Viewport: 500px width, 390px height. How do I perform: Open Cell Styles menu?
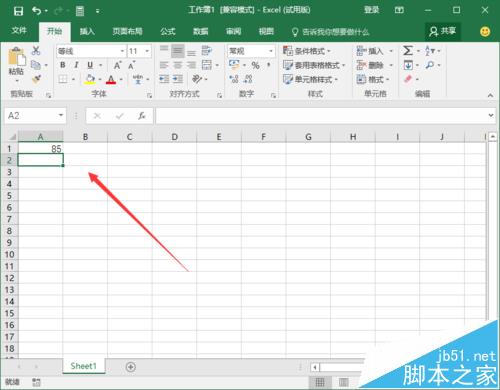pyautogui.click(x=310, y=79)
